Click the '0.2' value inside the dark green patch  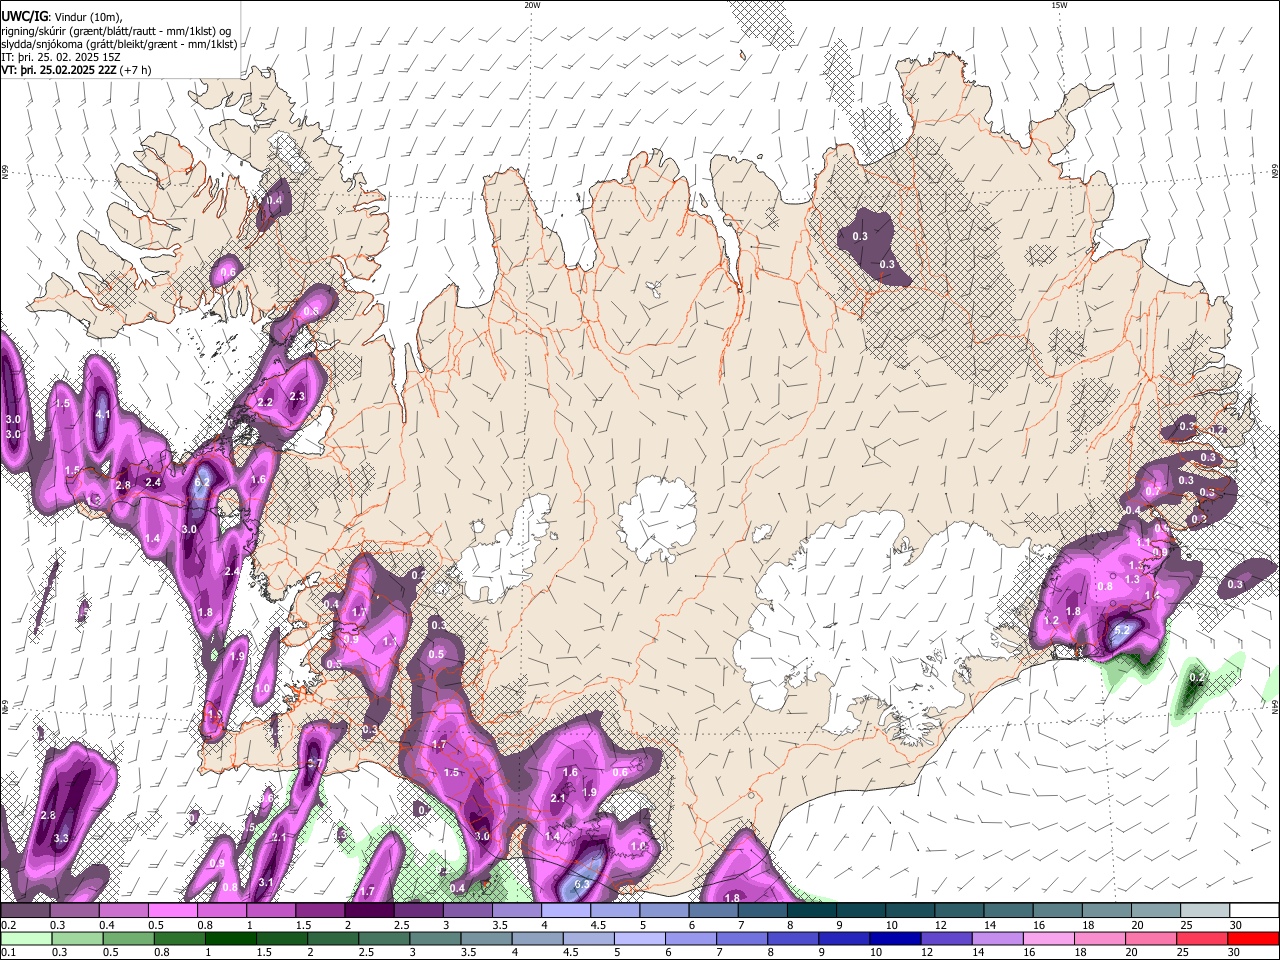[x=1196, y=678]
